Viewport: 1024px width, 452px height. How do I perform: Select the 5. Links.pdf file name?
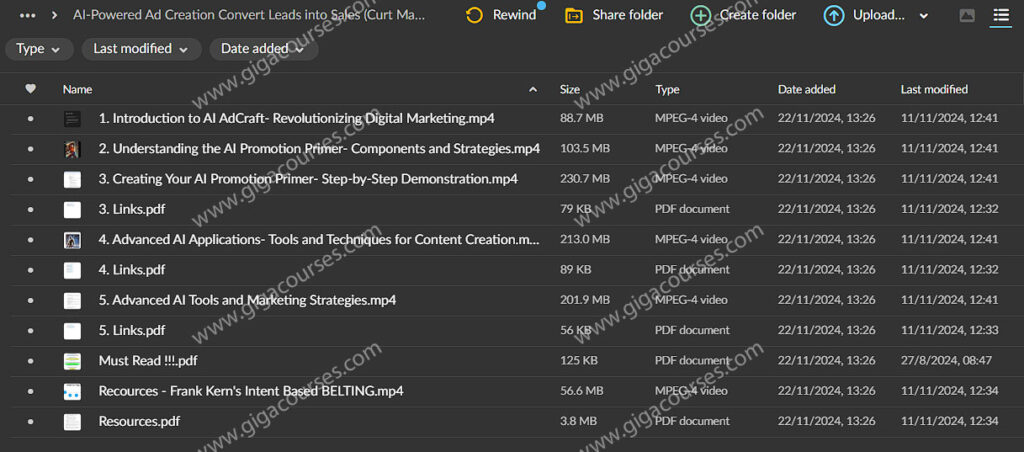click(x=132, y=331)
